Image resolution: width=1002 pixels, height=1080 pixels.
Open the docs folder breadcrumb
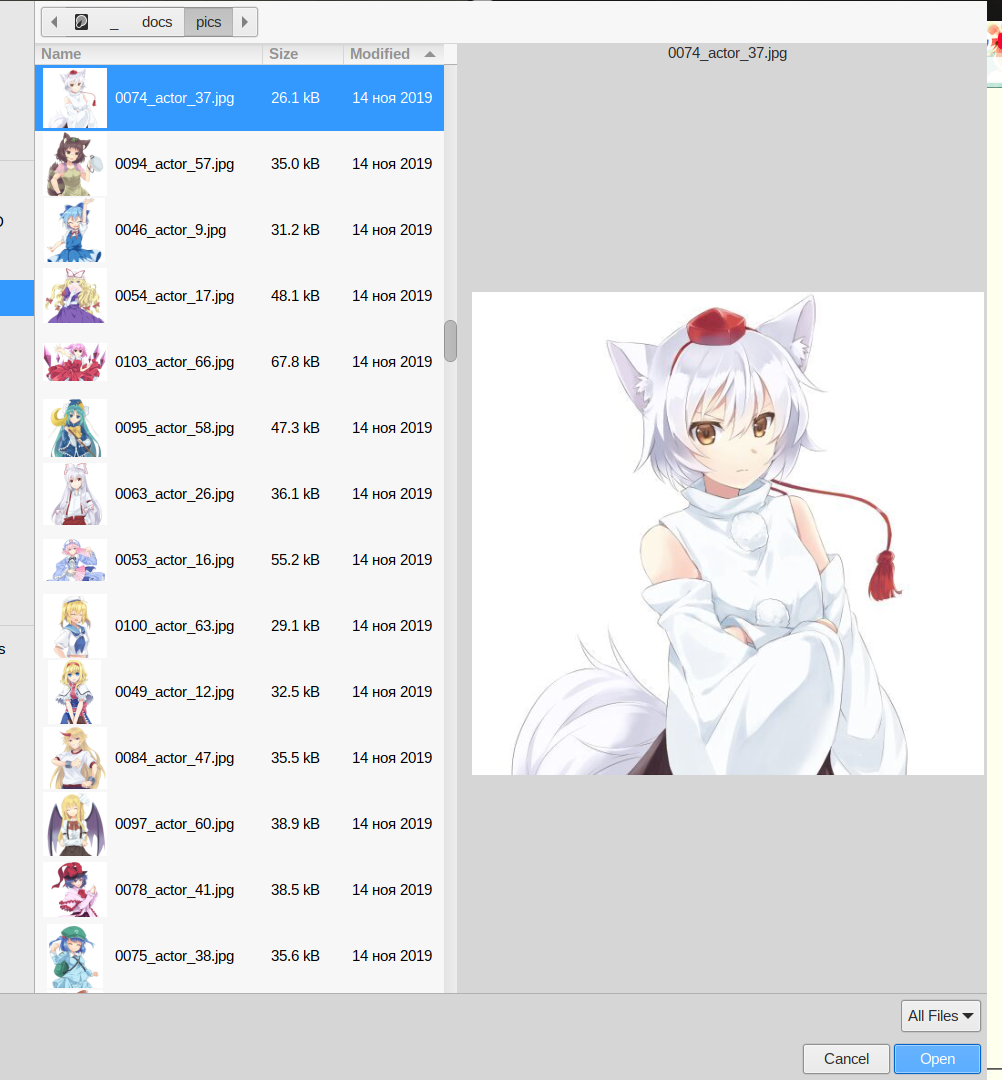[156, 22]
